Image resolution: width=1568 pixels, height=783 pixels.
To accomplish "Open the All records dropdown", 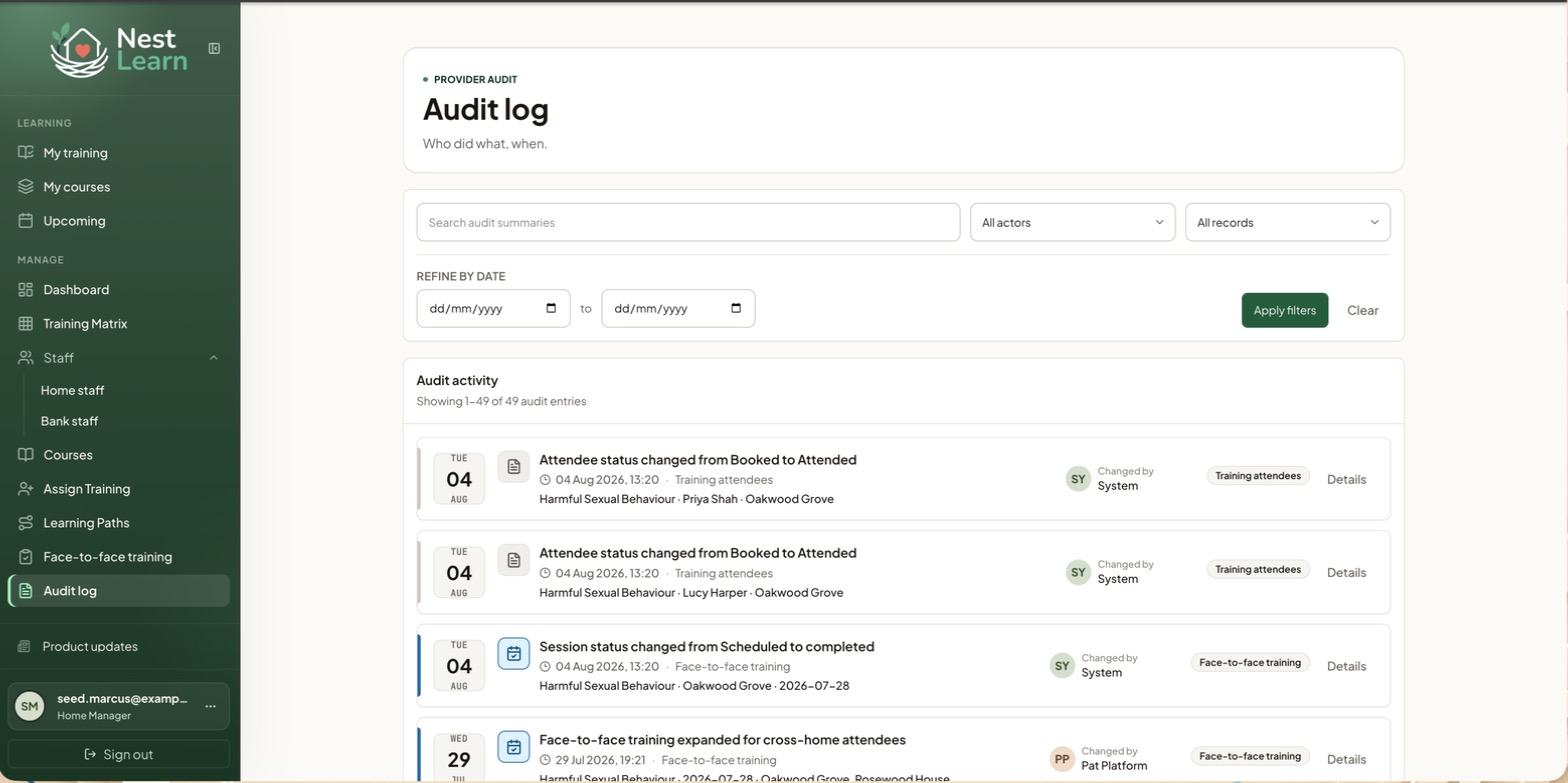I will click(1288, 222).
